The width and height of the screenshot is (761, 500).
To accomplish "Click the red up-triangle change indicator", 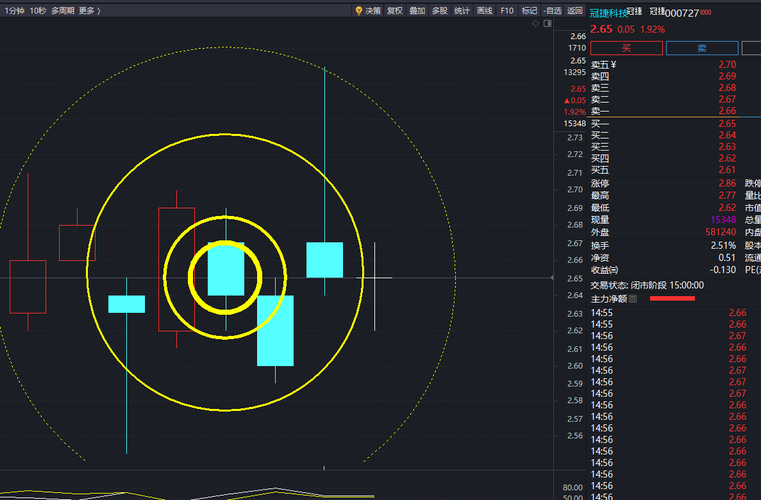I will pyautogui.click(x=567, y=101).
